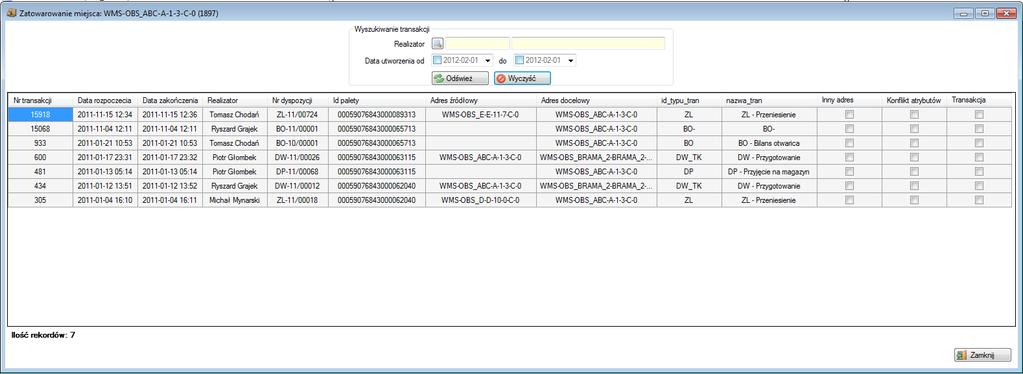Sort by Data rozpoczecia column header
The image size is (1023, 374).
106,101
